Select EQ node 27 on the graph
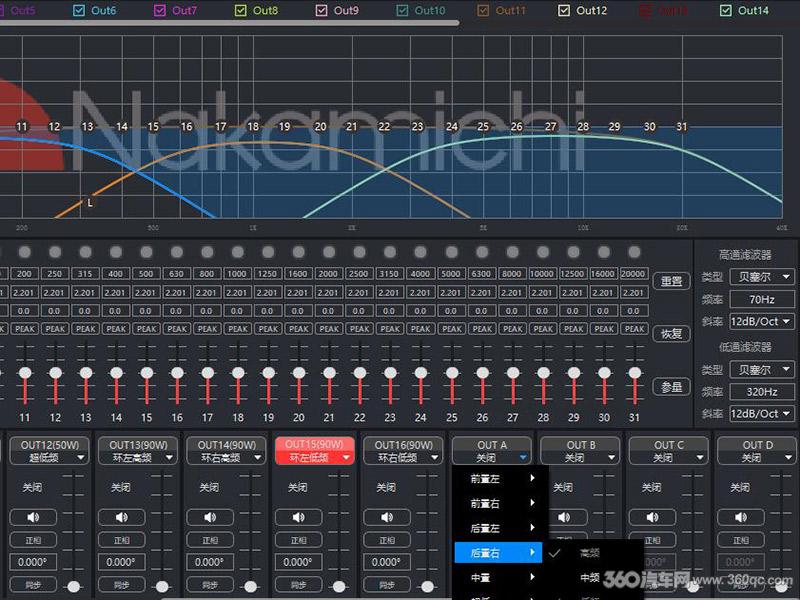800x600 pixels. pos(550,126)
